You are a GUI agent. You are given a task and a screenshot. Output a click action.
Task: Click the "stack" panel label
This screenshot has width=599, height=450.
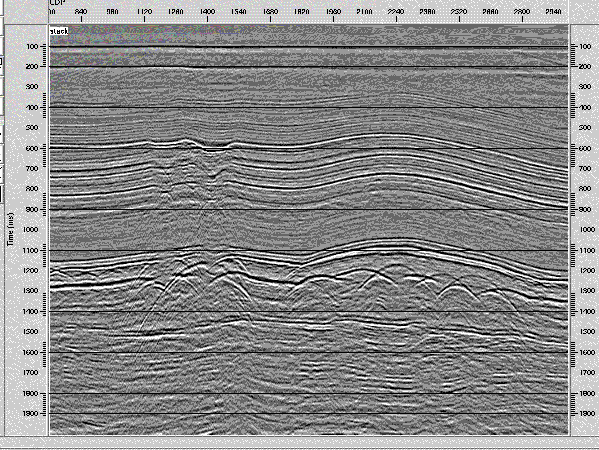click(x=59, y=31)
